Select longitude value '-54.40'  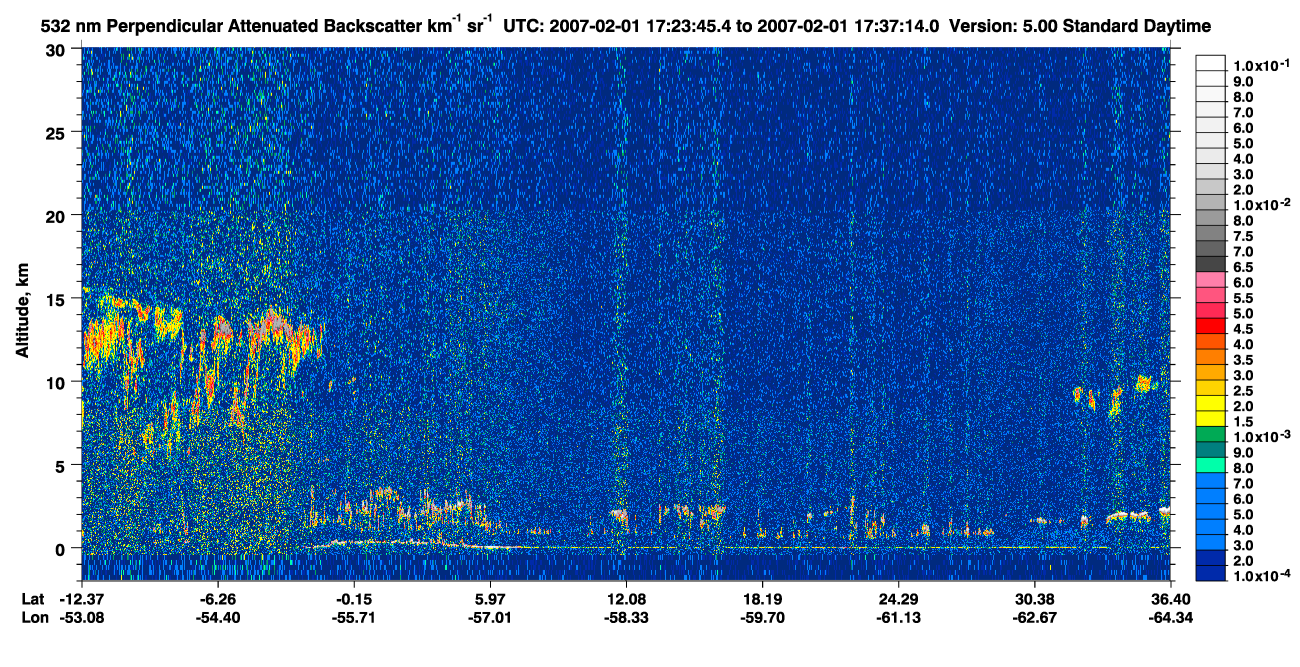coord(219,618)
